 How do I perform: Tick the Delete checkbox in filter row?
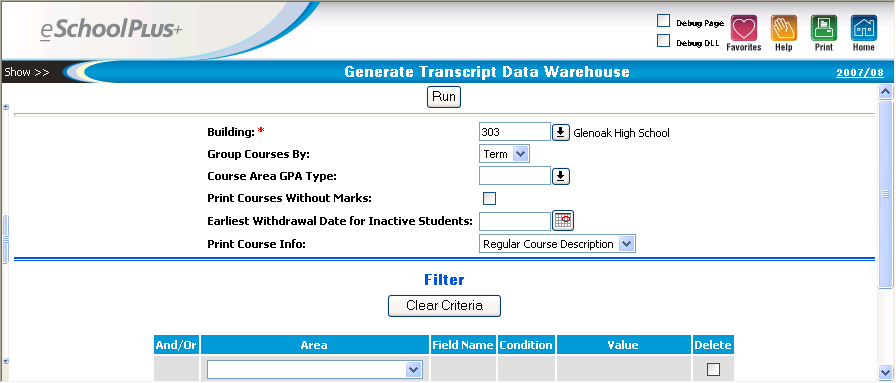click(x=713, y=370)
